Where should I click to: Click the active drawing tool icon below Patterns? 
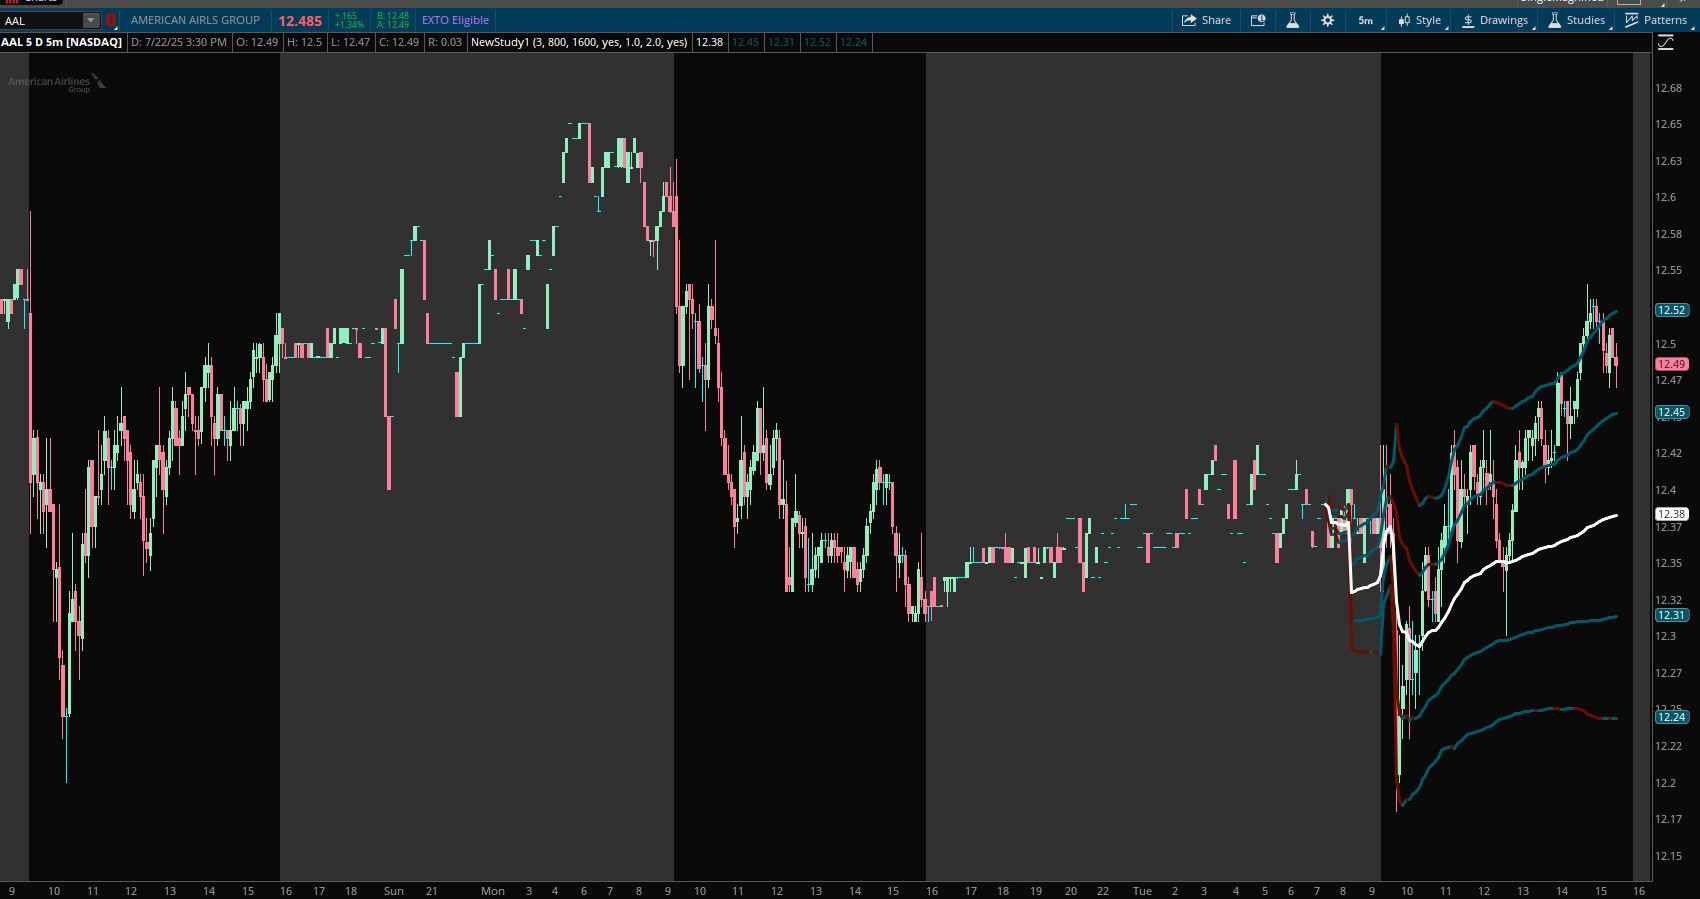[1666, 42]
